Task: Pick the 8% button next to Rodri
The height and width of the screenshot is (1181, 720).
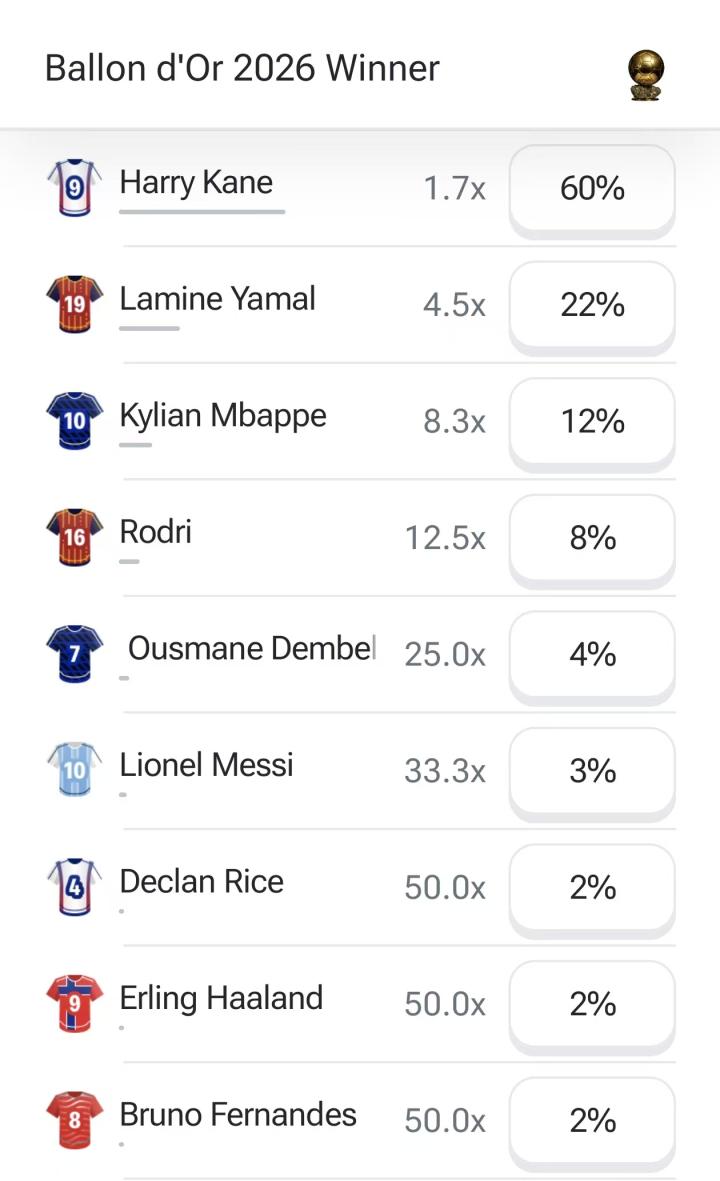Action: (592, 538)
